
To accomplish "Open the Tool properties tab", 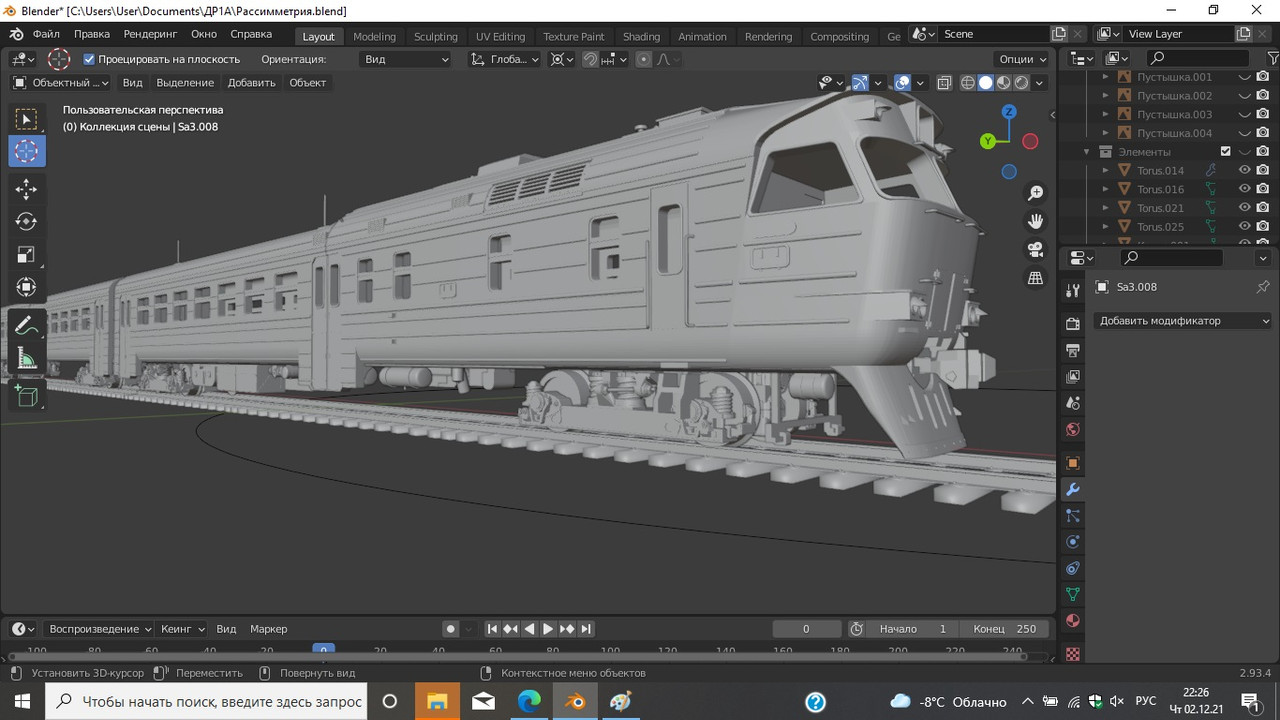I will coord(1073,290).
